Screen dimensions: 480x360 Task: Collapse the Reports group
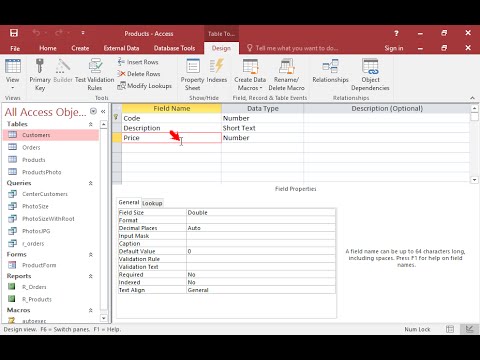(x=90, y=276)
